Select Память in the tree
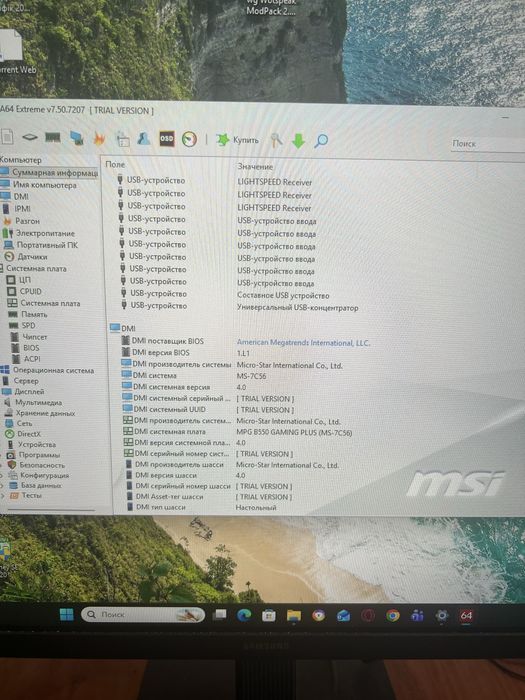 (34, 314)
